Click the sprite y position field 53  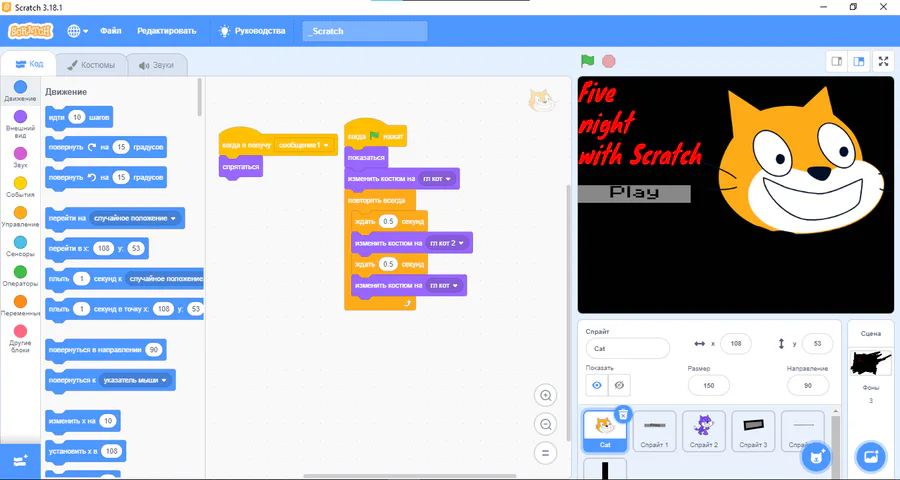coord(817,343)
